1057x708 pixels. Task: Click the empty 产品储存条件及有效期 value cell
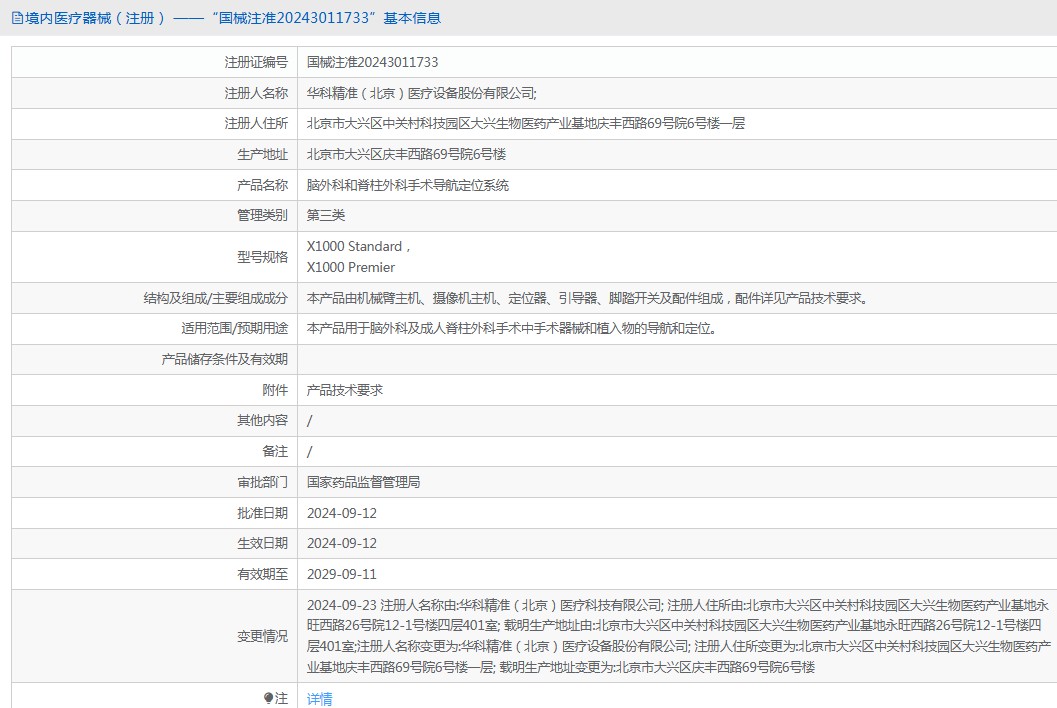point(676,359)
